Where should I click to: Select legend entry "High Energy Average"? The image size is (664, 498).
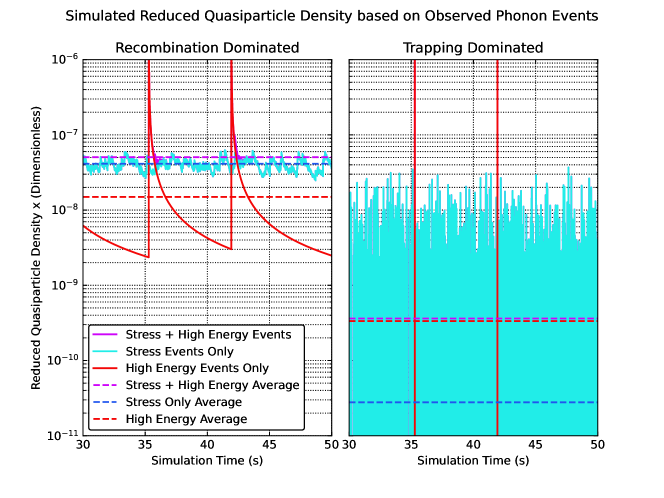(186, 419)
